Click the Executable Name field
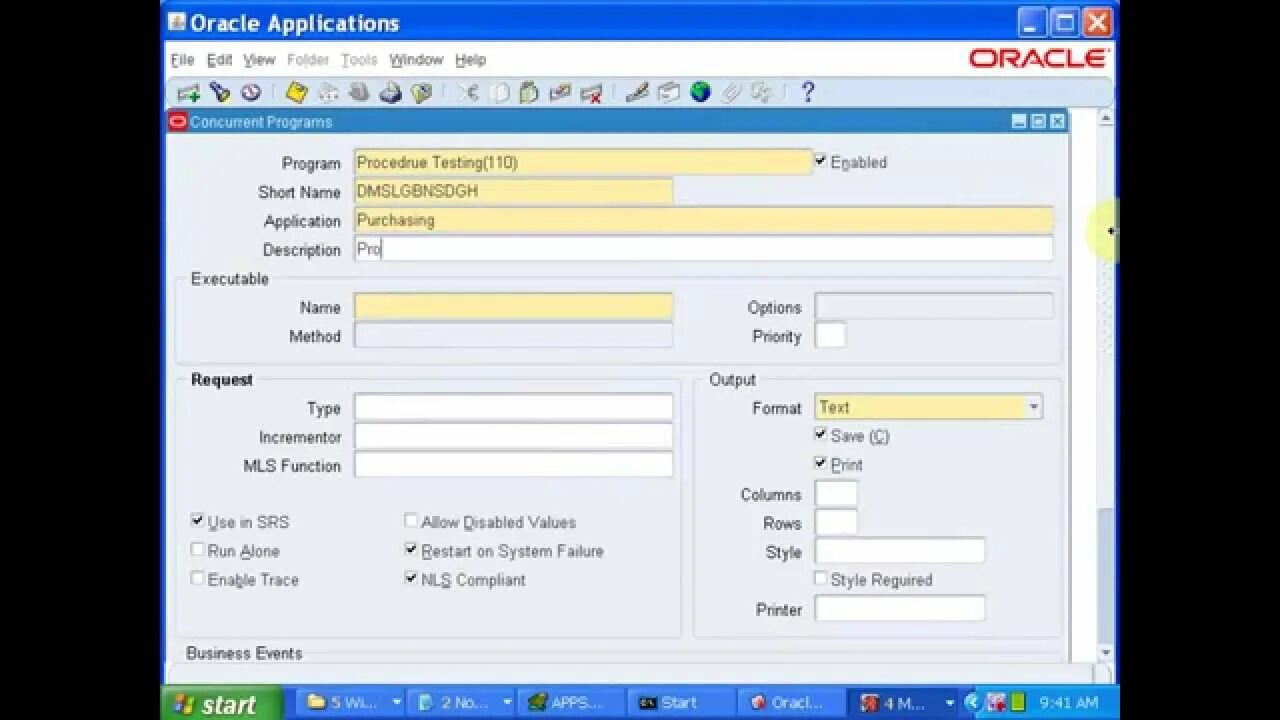This screenshot has width=1280, height=720. click(x=513, y=307)
